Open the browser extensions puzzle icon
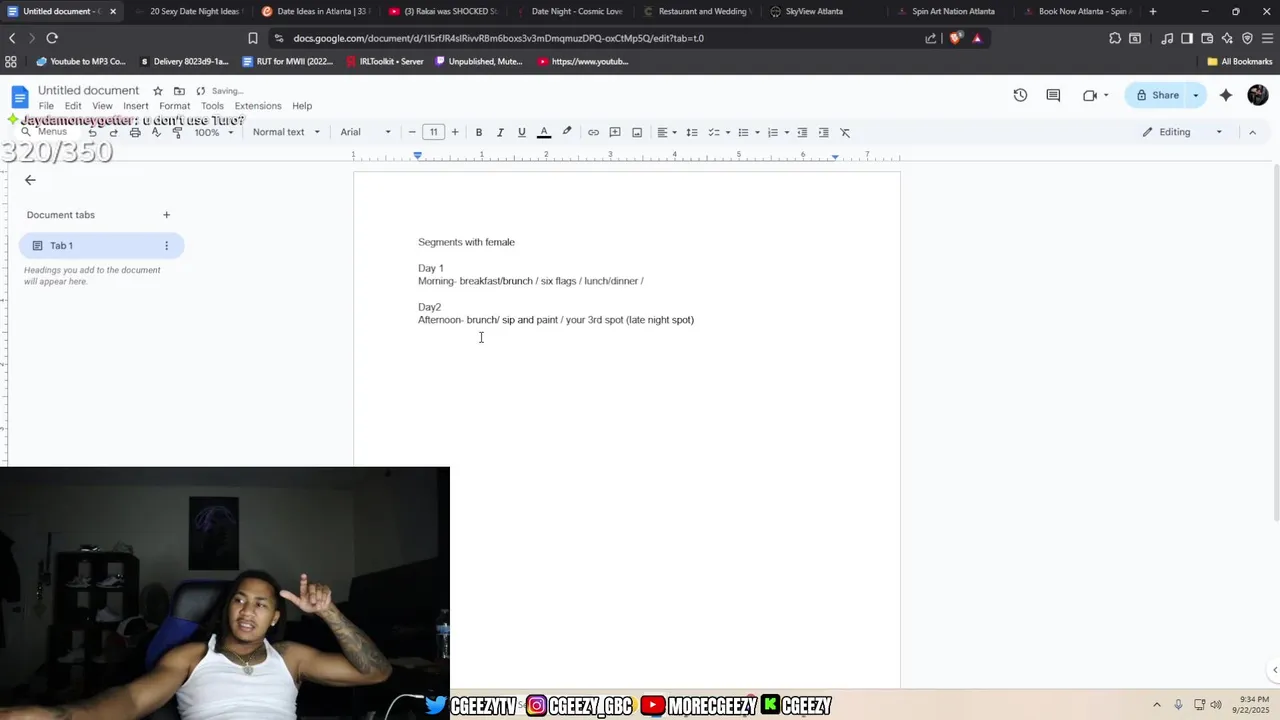Screen dimensions: 1280x720 point(1115,38)
